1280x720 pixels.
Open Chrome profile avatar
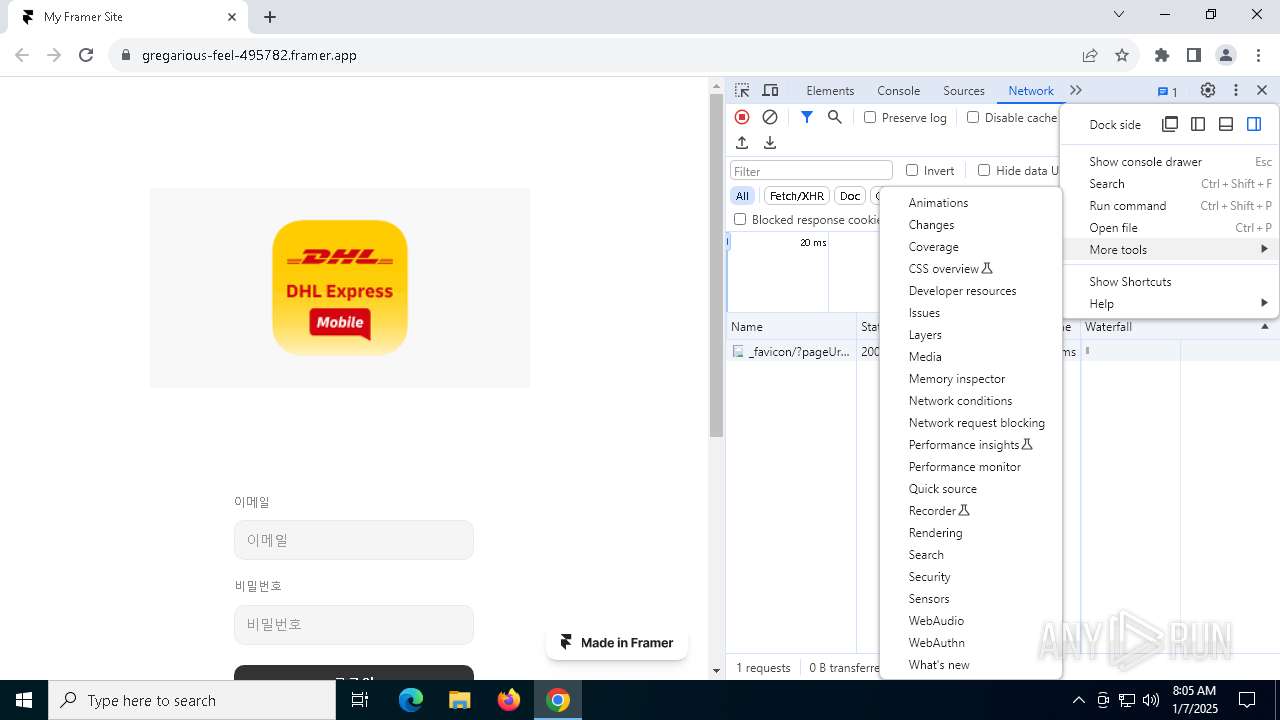[1226, 55]
